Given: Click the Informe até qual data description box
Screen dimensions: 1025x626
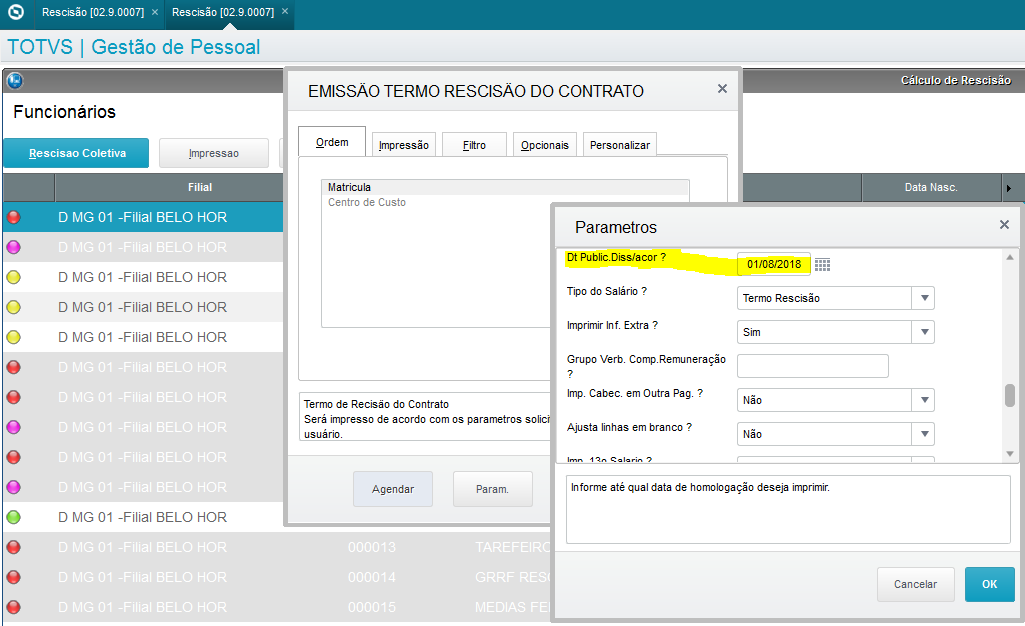Looking at the screenshot, I should (x=788, y=509).
